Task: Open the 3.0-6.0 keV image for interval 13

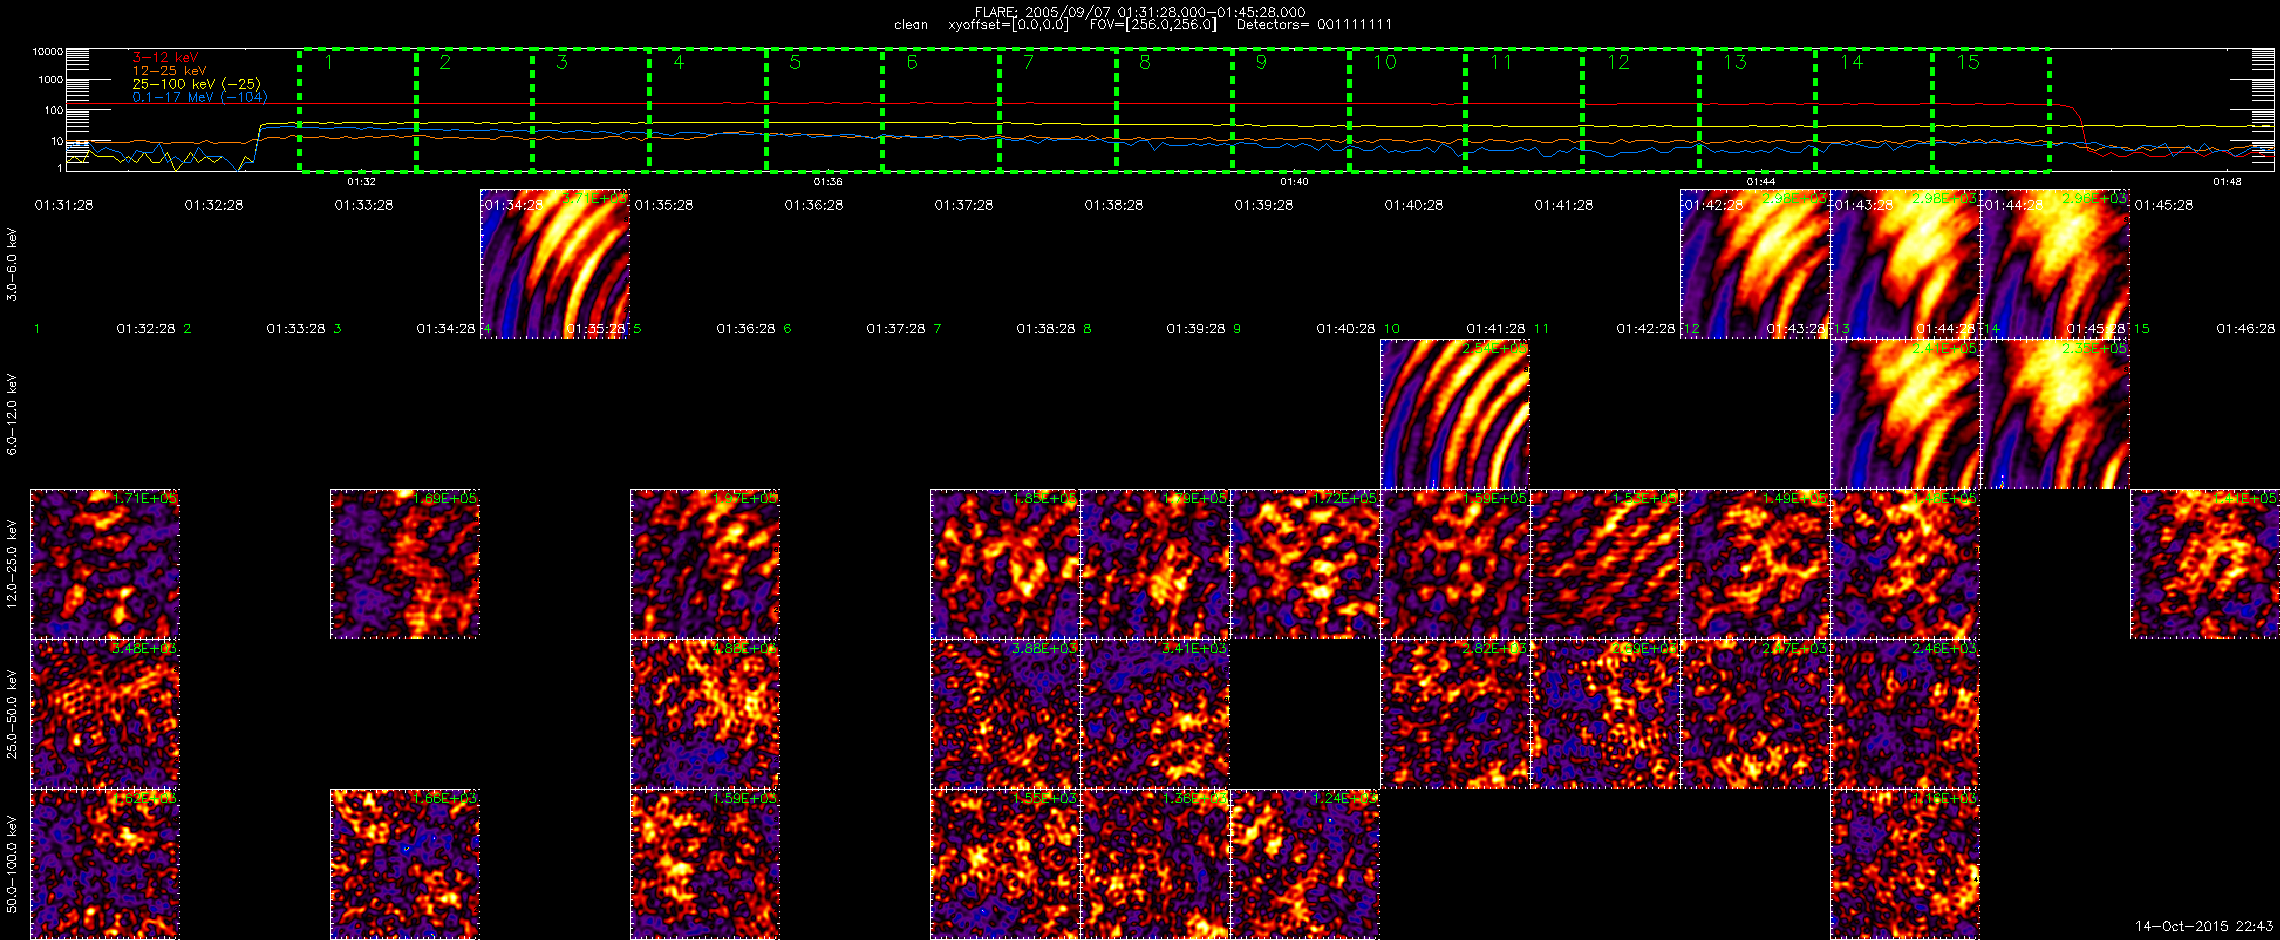Action: click(x=1905, y=264)
